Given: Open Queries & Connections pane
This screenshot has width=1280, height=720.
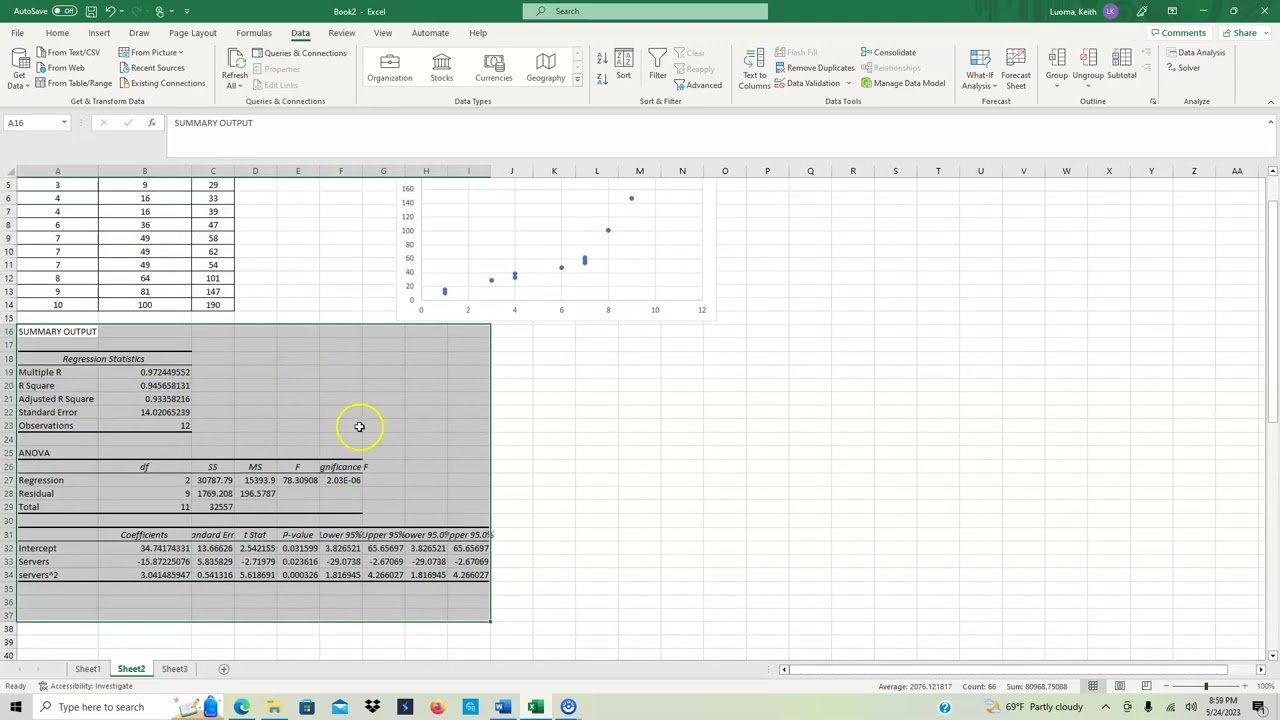Looking at the screenshot, I should pos(299,53).
